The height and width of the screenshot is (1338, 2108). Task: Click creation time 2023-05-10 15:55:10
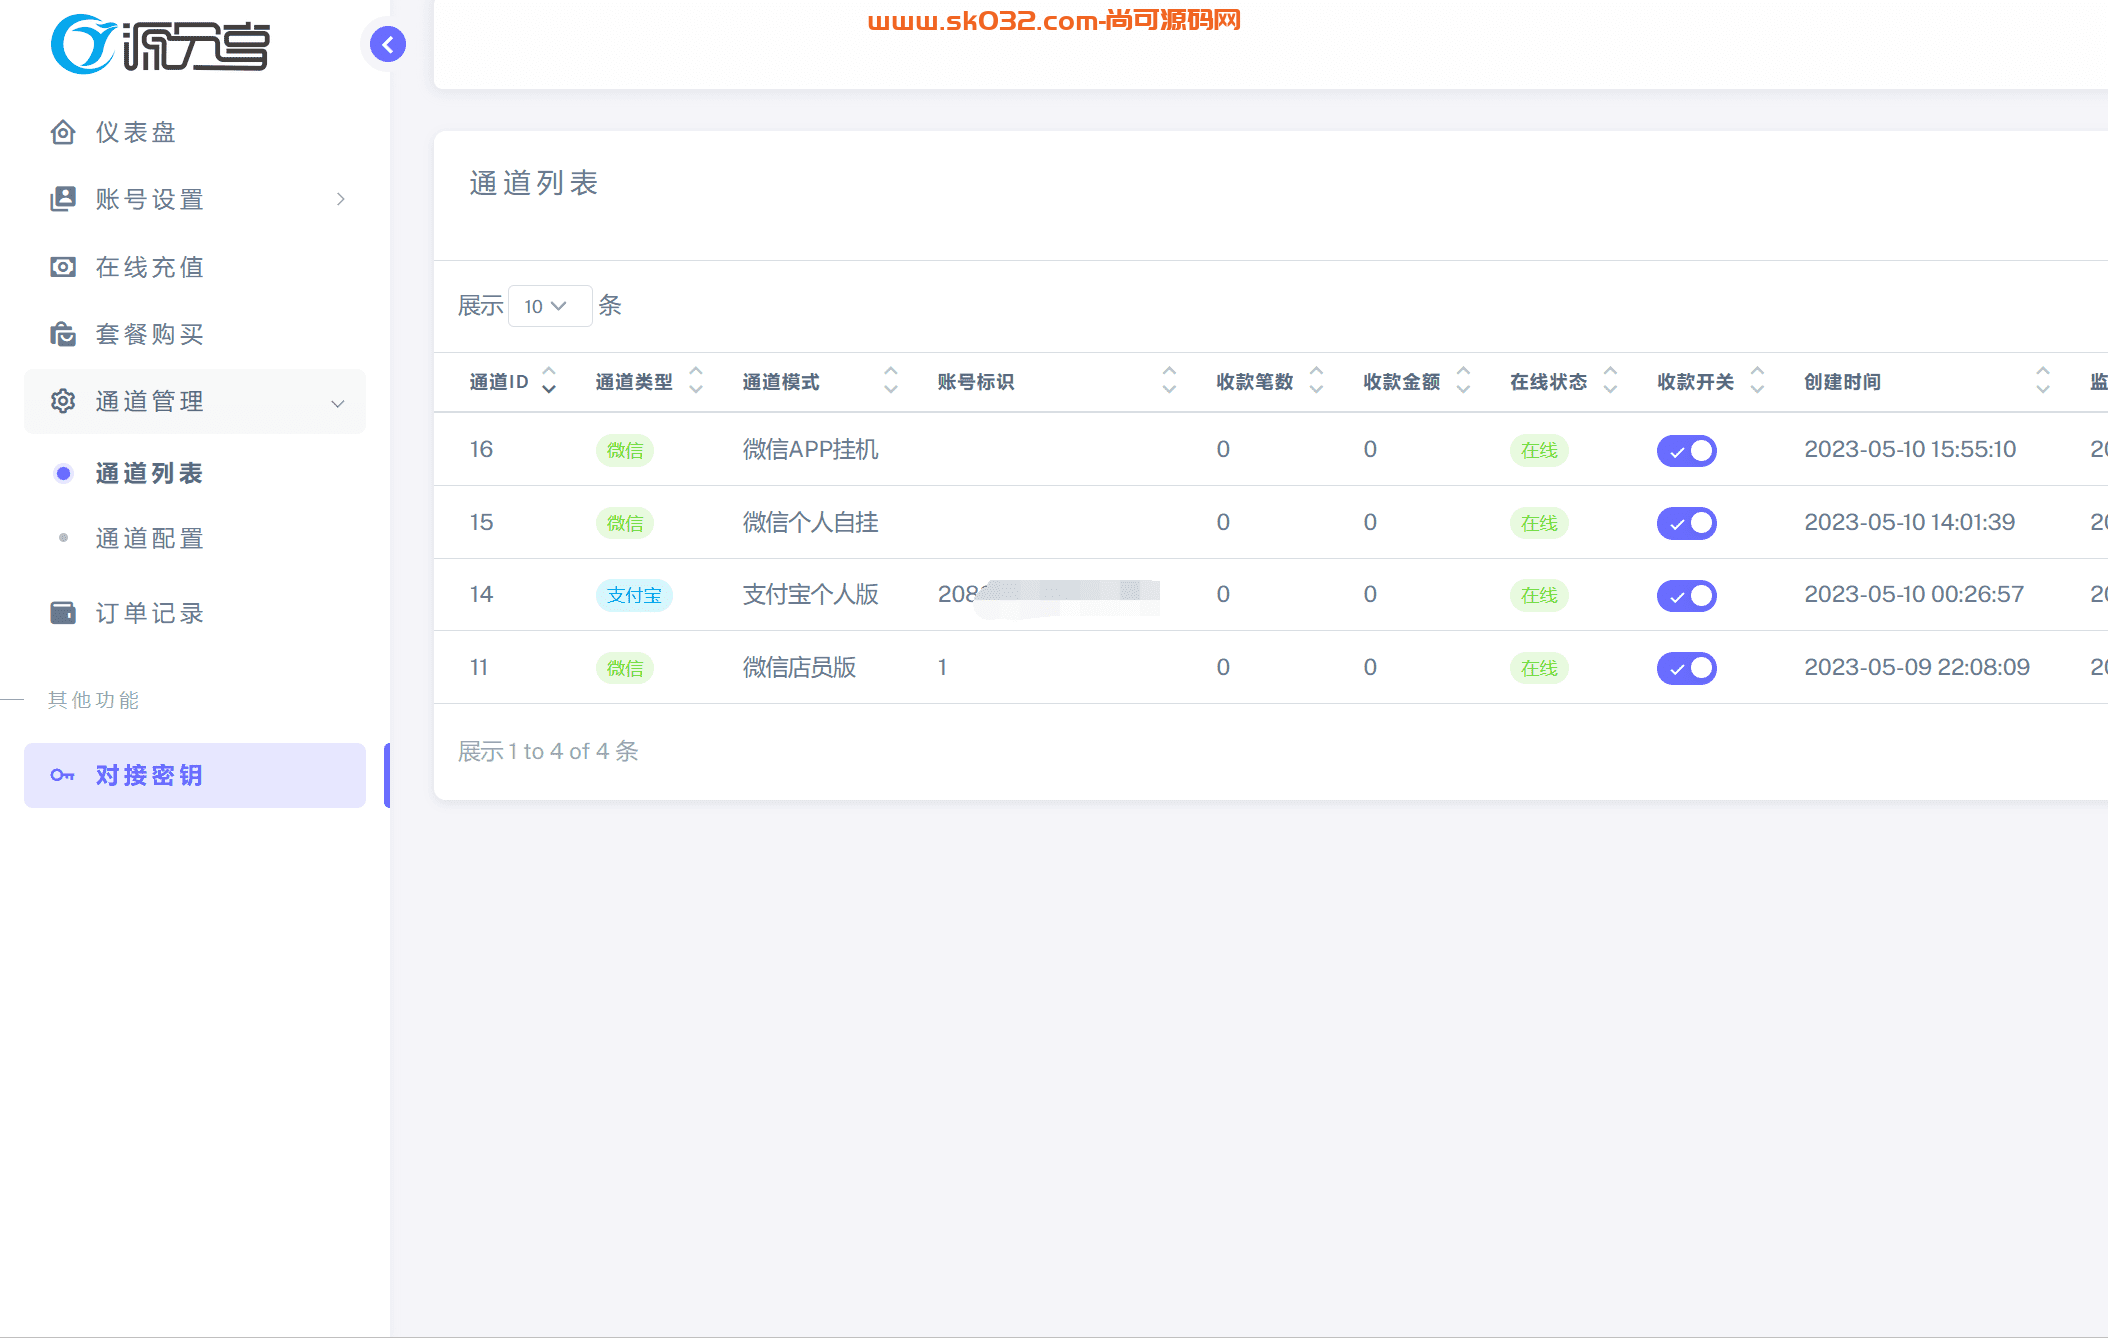tap(1910, 449)
